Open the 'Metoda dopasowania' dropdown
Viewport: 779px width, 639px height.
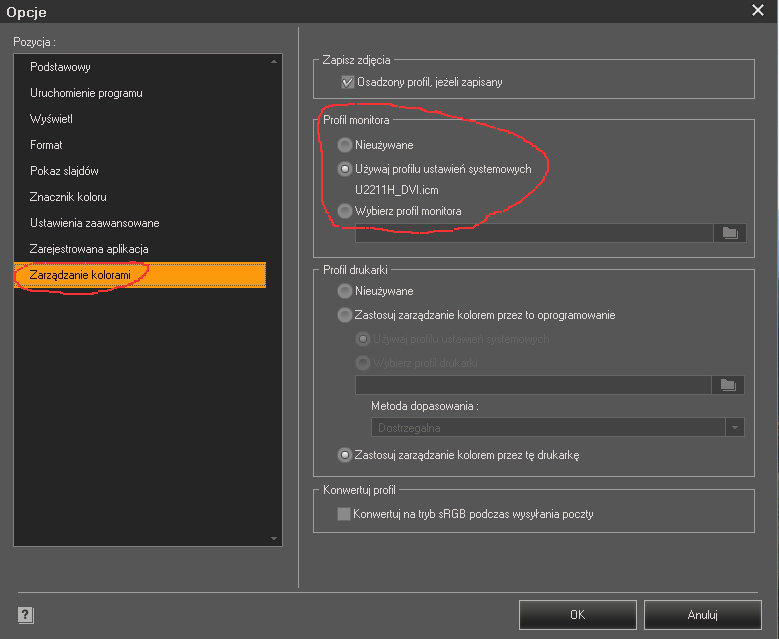[x=736, y=428]
